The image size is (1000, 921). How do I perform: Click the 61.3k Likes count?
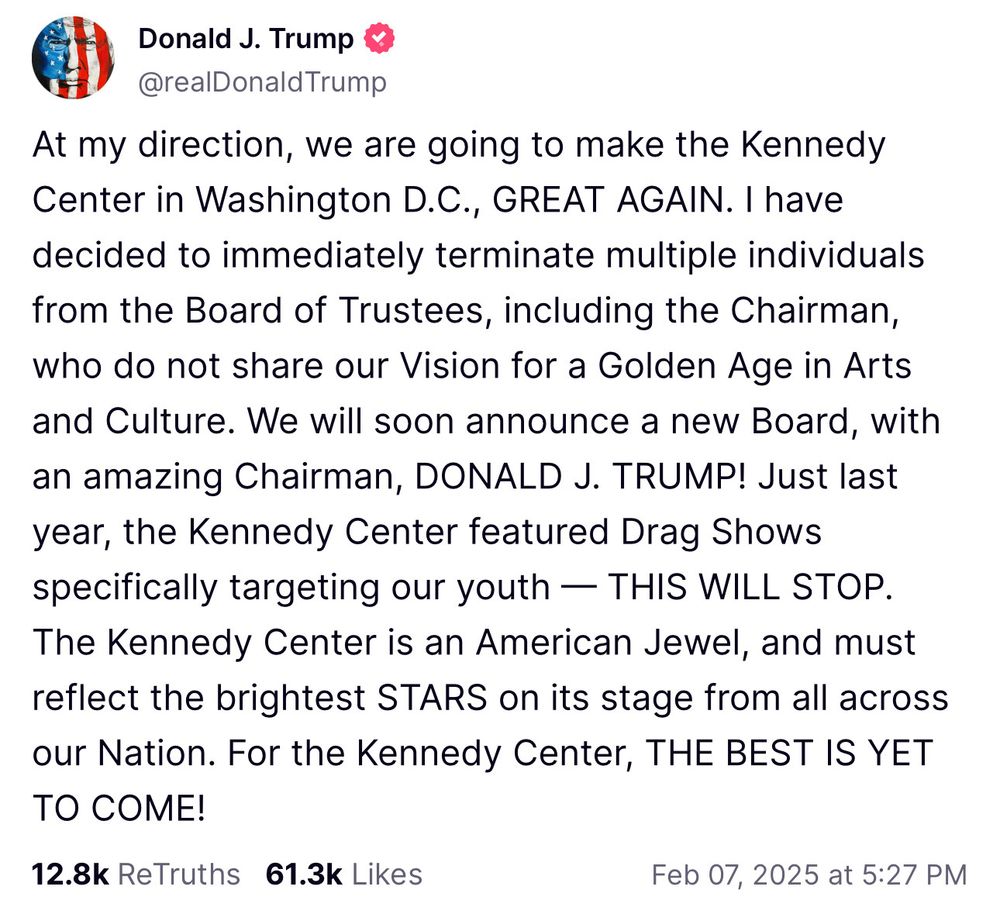point(304,874)
